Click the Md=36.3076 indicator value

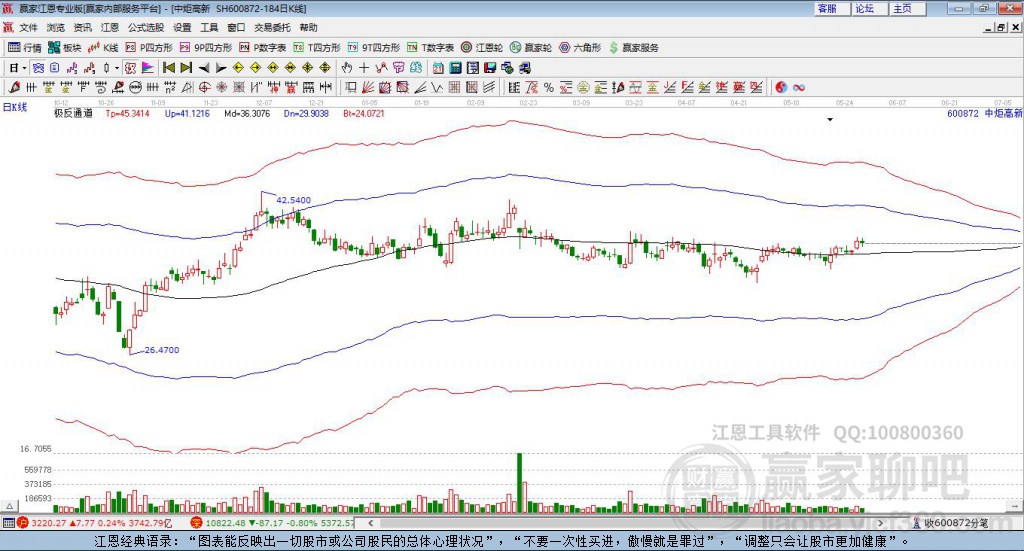247,114
